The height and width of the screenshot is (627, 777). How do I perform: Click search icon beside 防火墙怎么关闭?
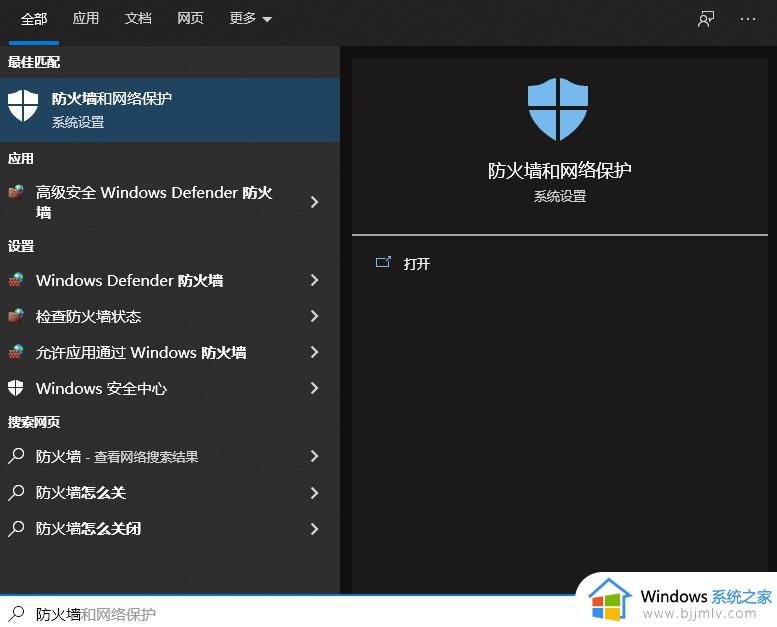tap(16, 528)
